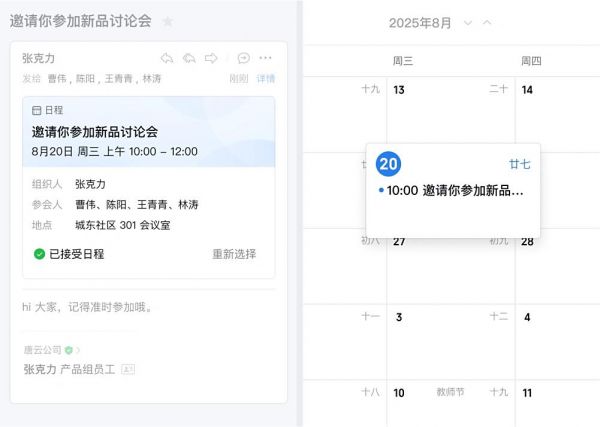Click the reply-all double arrow icon

[189, 58]
